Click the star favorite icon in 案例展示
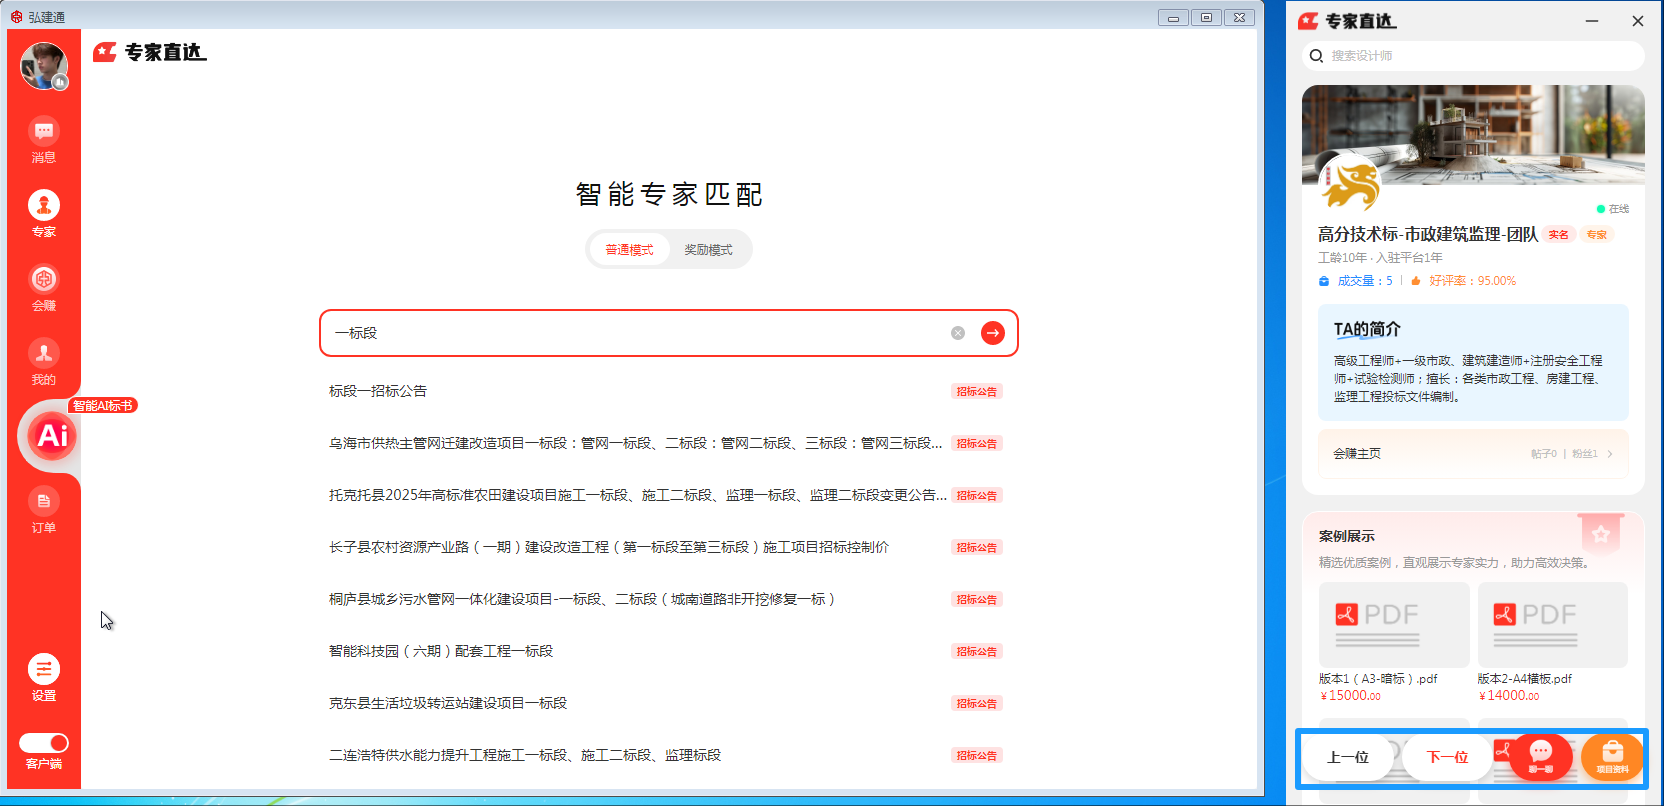 [1601, 534]
